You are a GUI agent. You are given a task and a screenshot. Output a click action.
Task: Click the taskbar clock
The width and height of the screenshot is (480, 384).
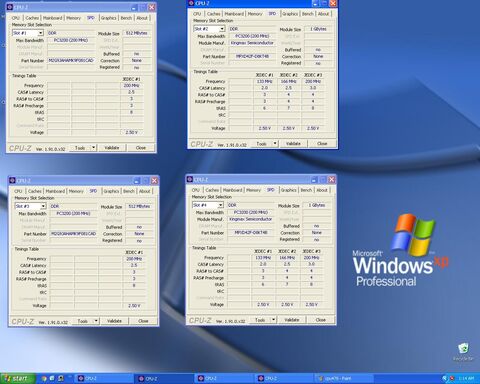(466, 378)
